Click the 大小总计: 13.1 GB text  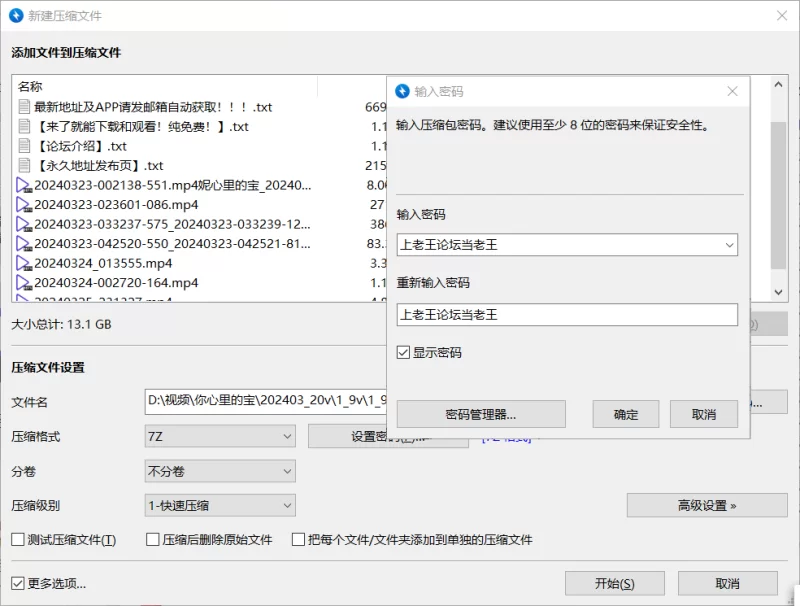(x=61, y=324)
